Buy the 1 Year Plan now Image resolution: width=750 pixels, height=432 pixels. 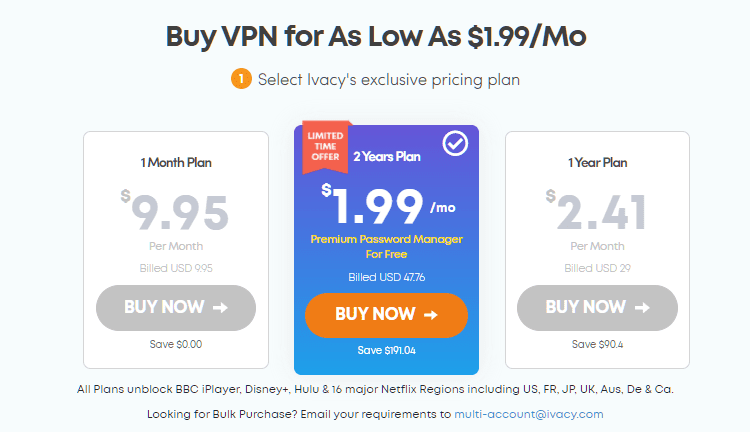click(597, 308)
